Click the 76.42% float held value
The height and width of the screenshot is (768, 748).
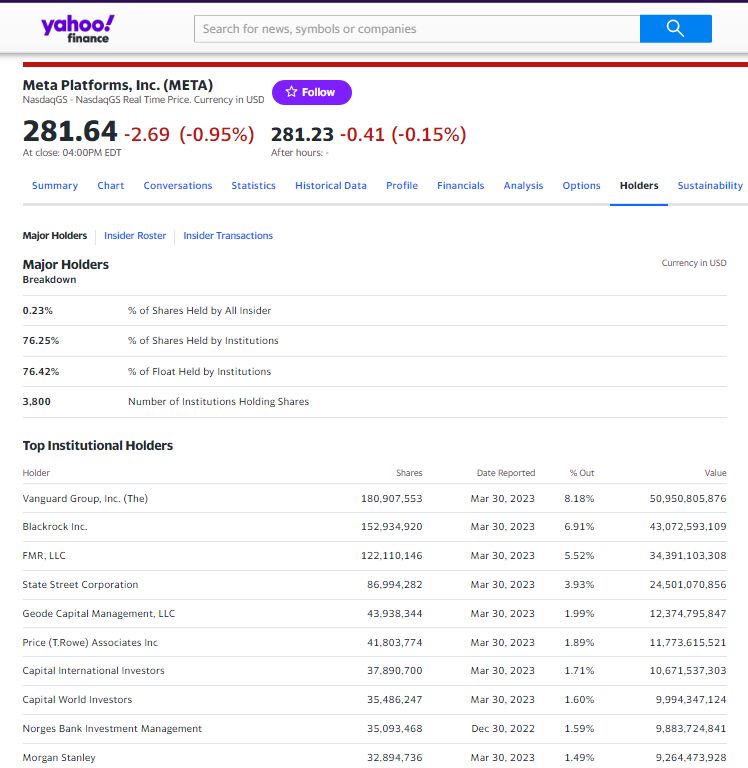pyautogui.click(x=41, y=371)
